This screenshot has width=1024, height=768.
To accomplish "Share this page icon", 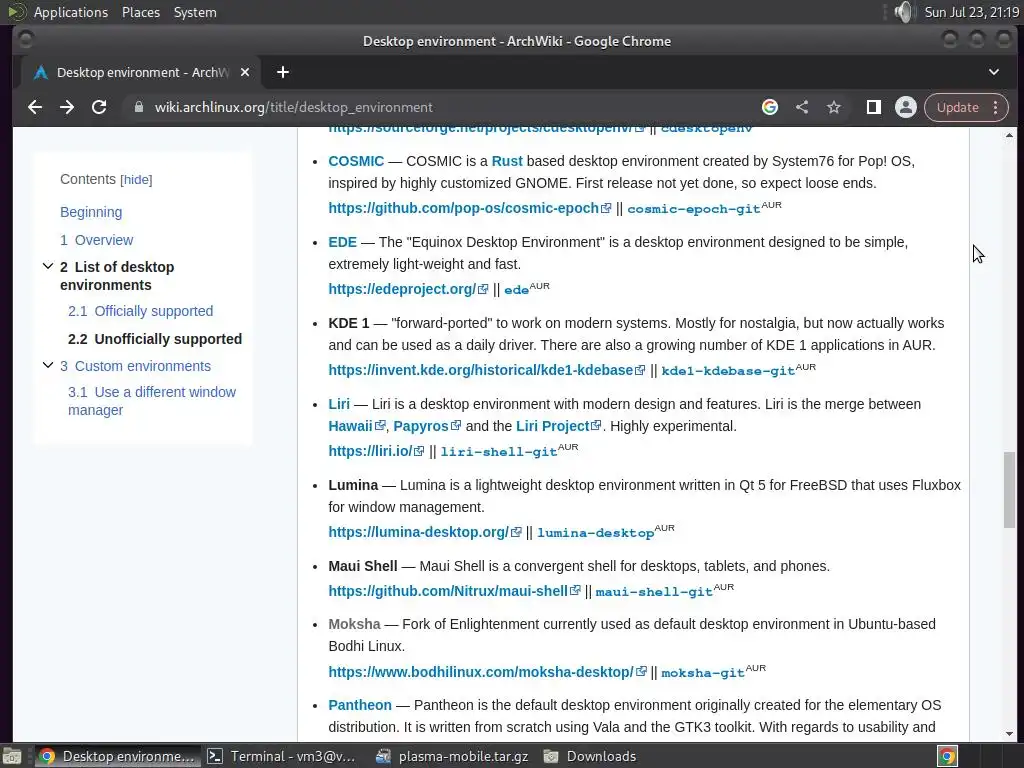I will point(802,107).
